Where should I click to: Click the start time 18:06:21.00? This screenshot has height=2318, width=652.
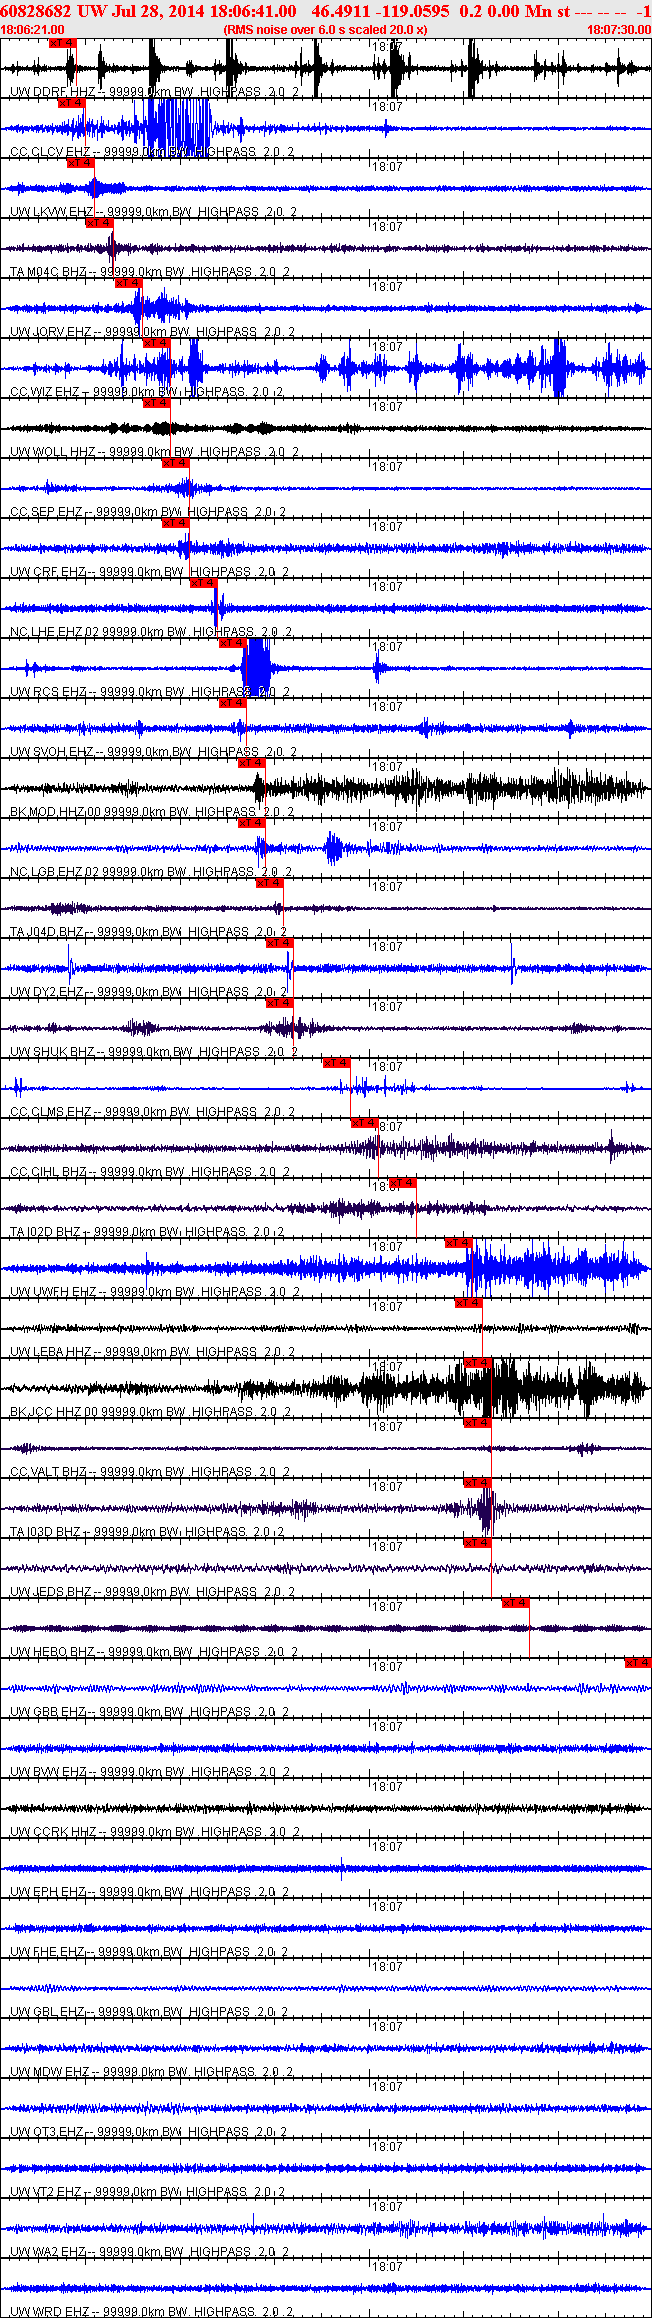32,30
